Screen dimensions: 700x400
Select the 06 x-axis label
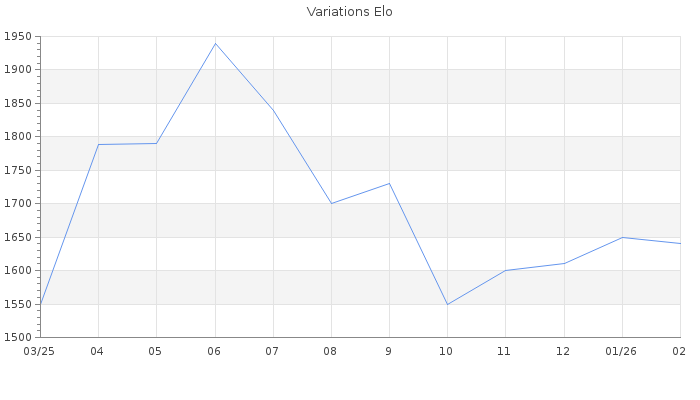click(214, 351)
